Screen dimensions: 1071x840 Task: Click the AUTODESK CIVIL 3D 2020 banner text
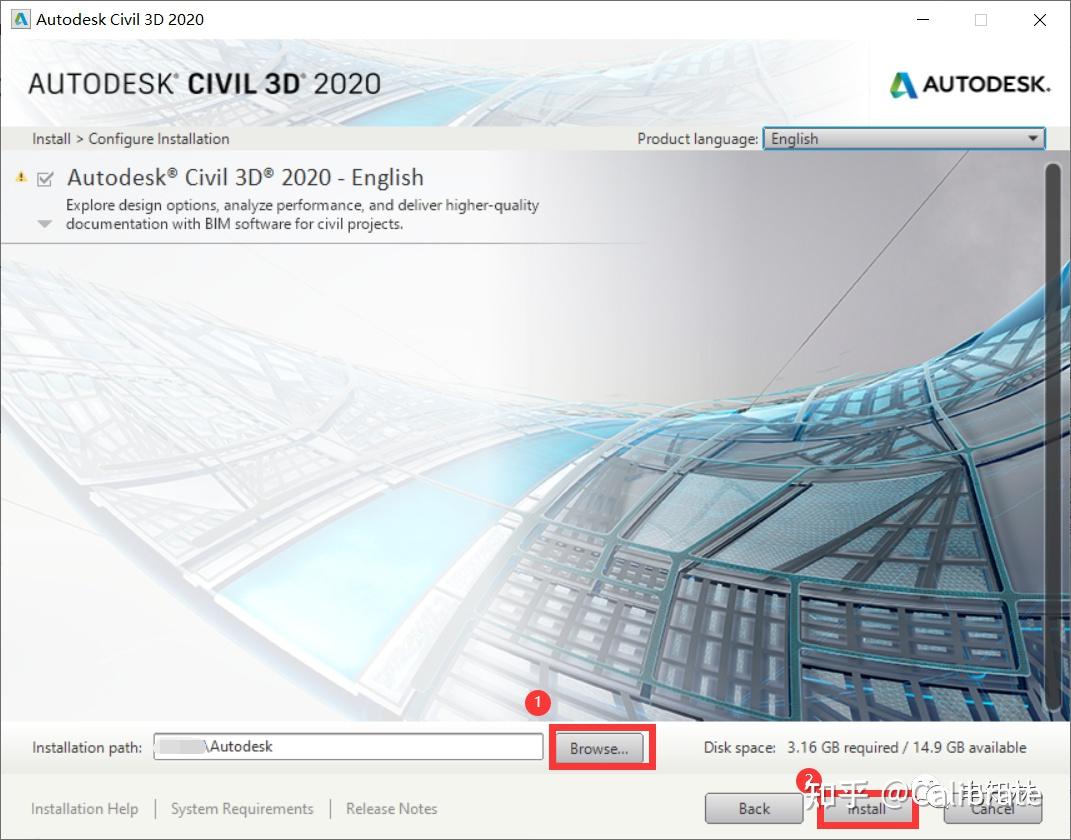click(x=205, y=83)
